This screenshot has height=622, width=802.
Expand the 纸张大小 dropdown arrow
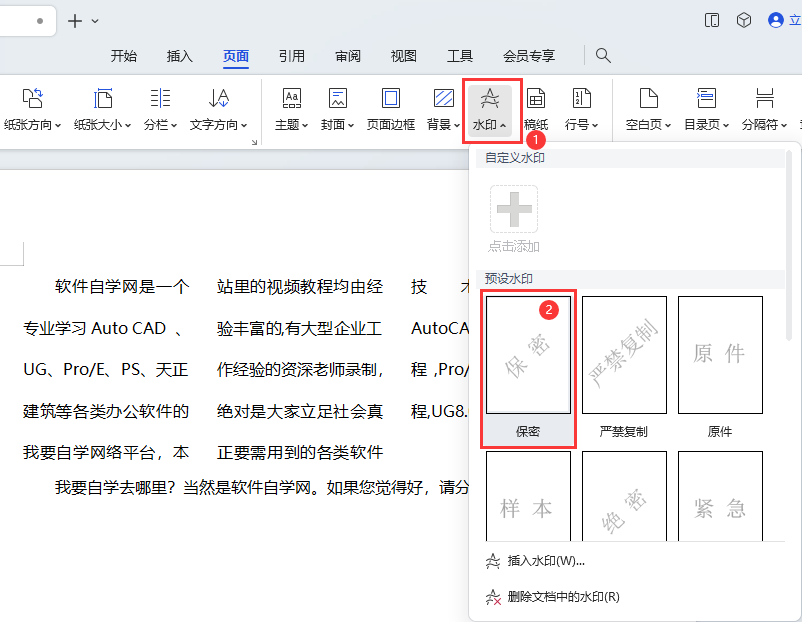click(x=128, y=125)
